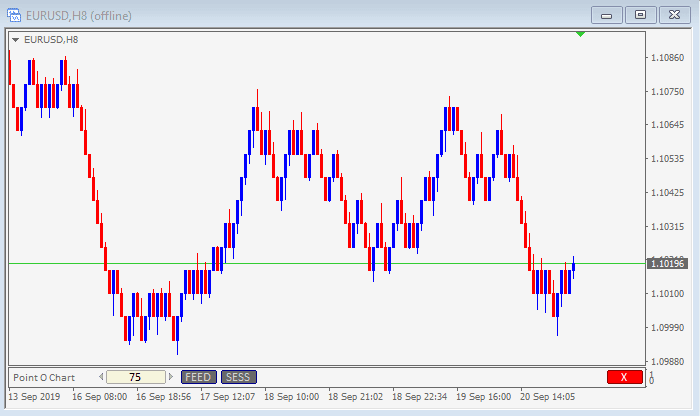The image size is (700, 416).
Task: Maximize the EURUSD chart window
Action: (x=641, y=14)
